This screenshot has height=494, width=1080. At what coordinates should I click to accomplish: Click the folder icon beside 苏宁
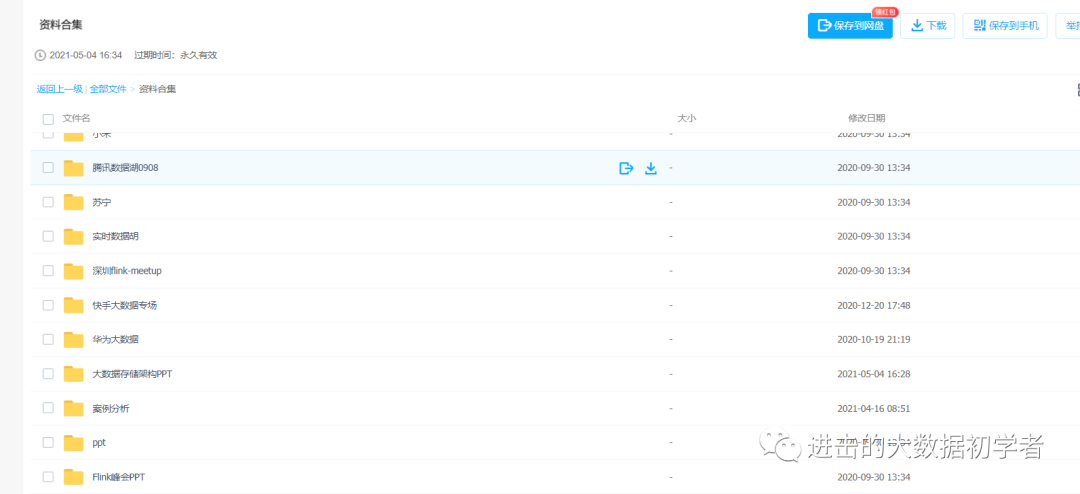tap(74, 202)
